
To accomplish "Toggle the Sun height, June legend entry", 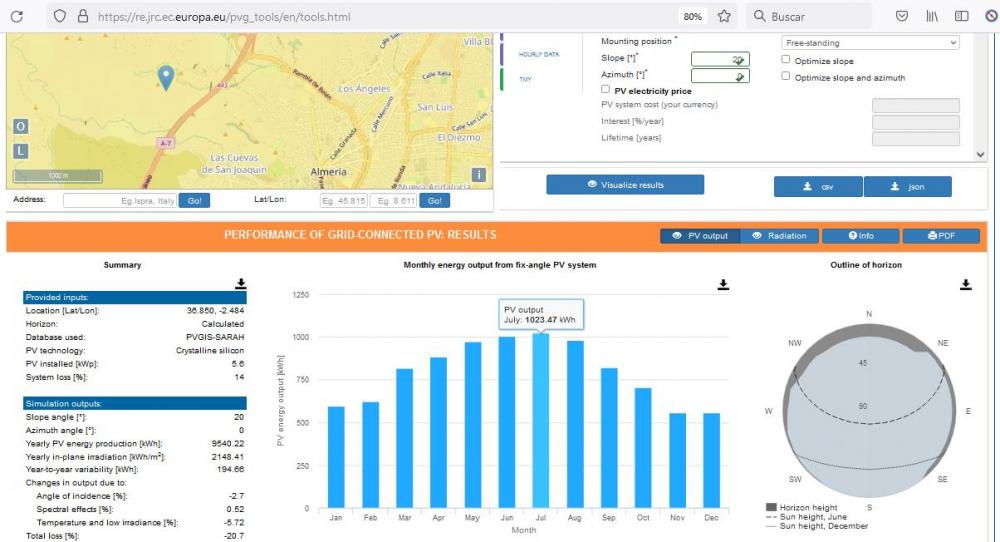I will pos(806,517).
